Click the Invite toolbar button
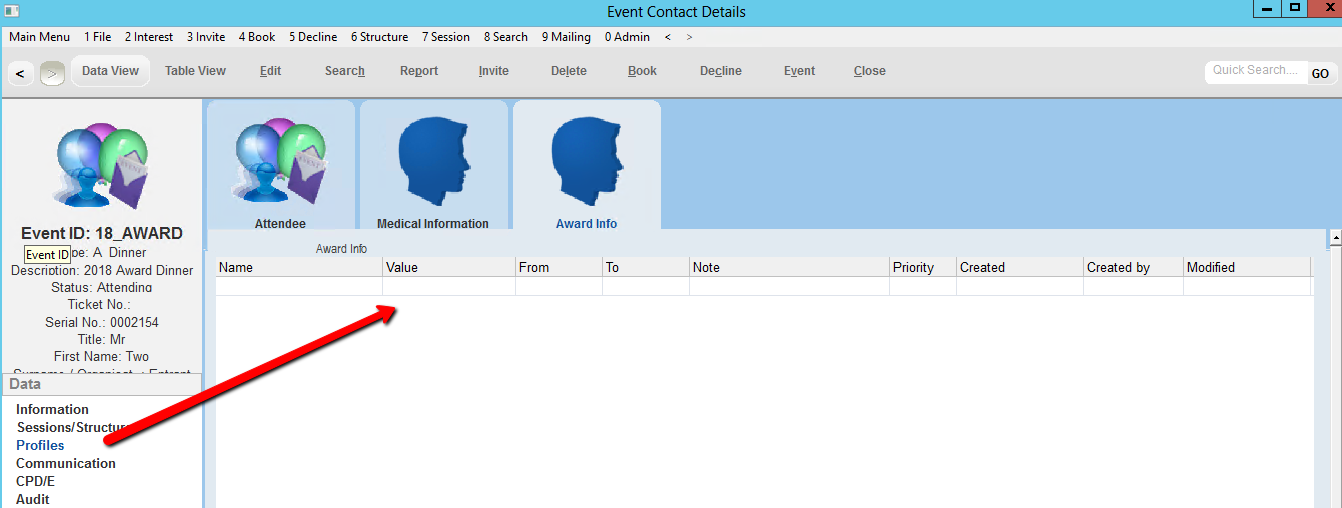The image size is (1342, 508). pos(493,71)
